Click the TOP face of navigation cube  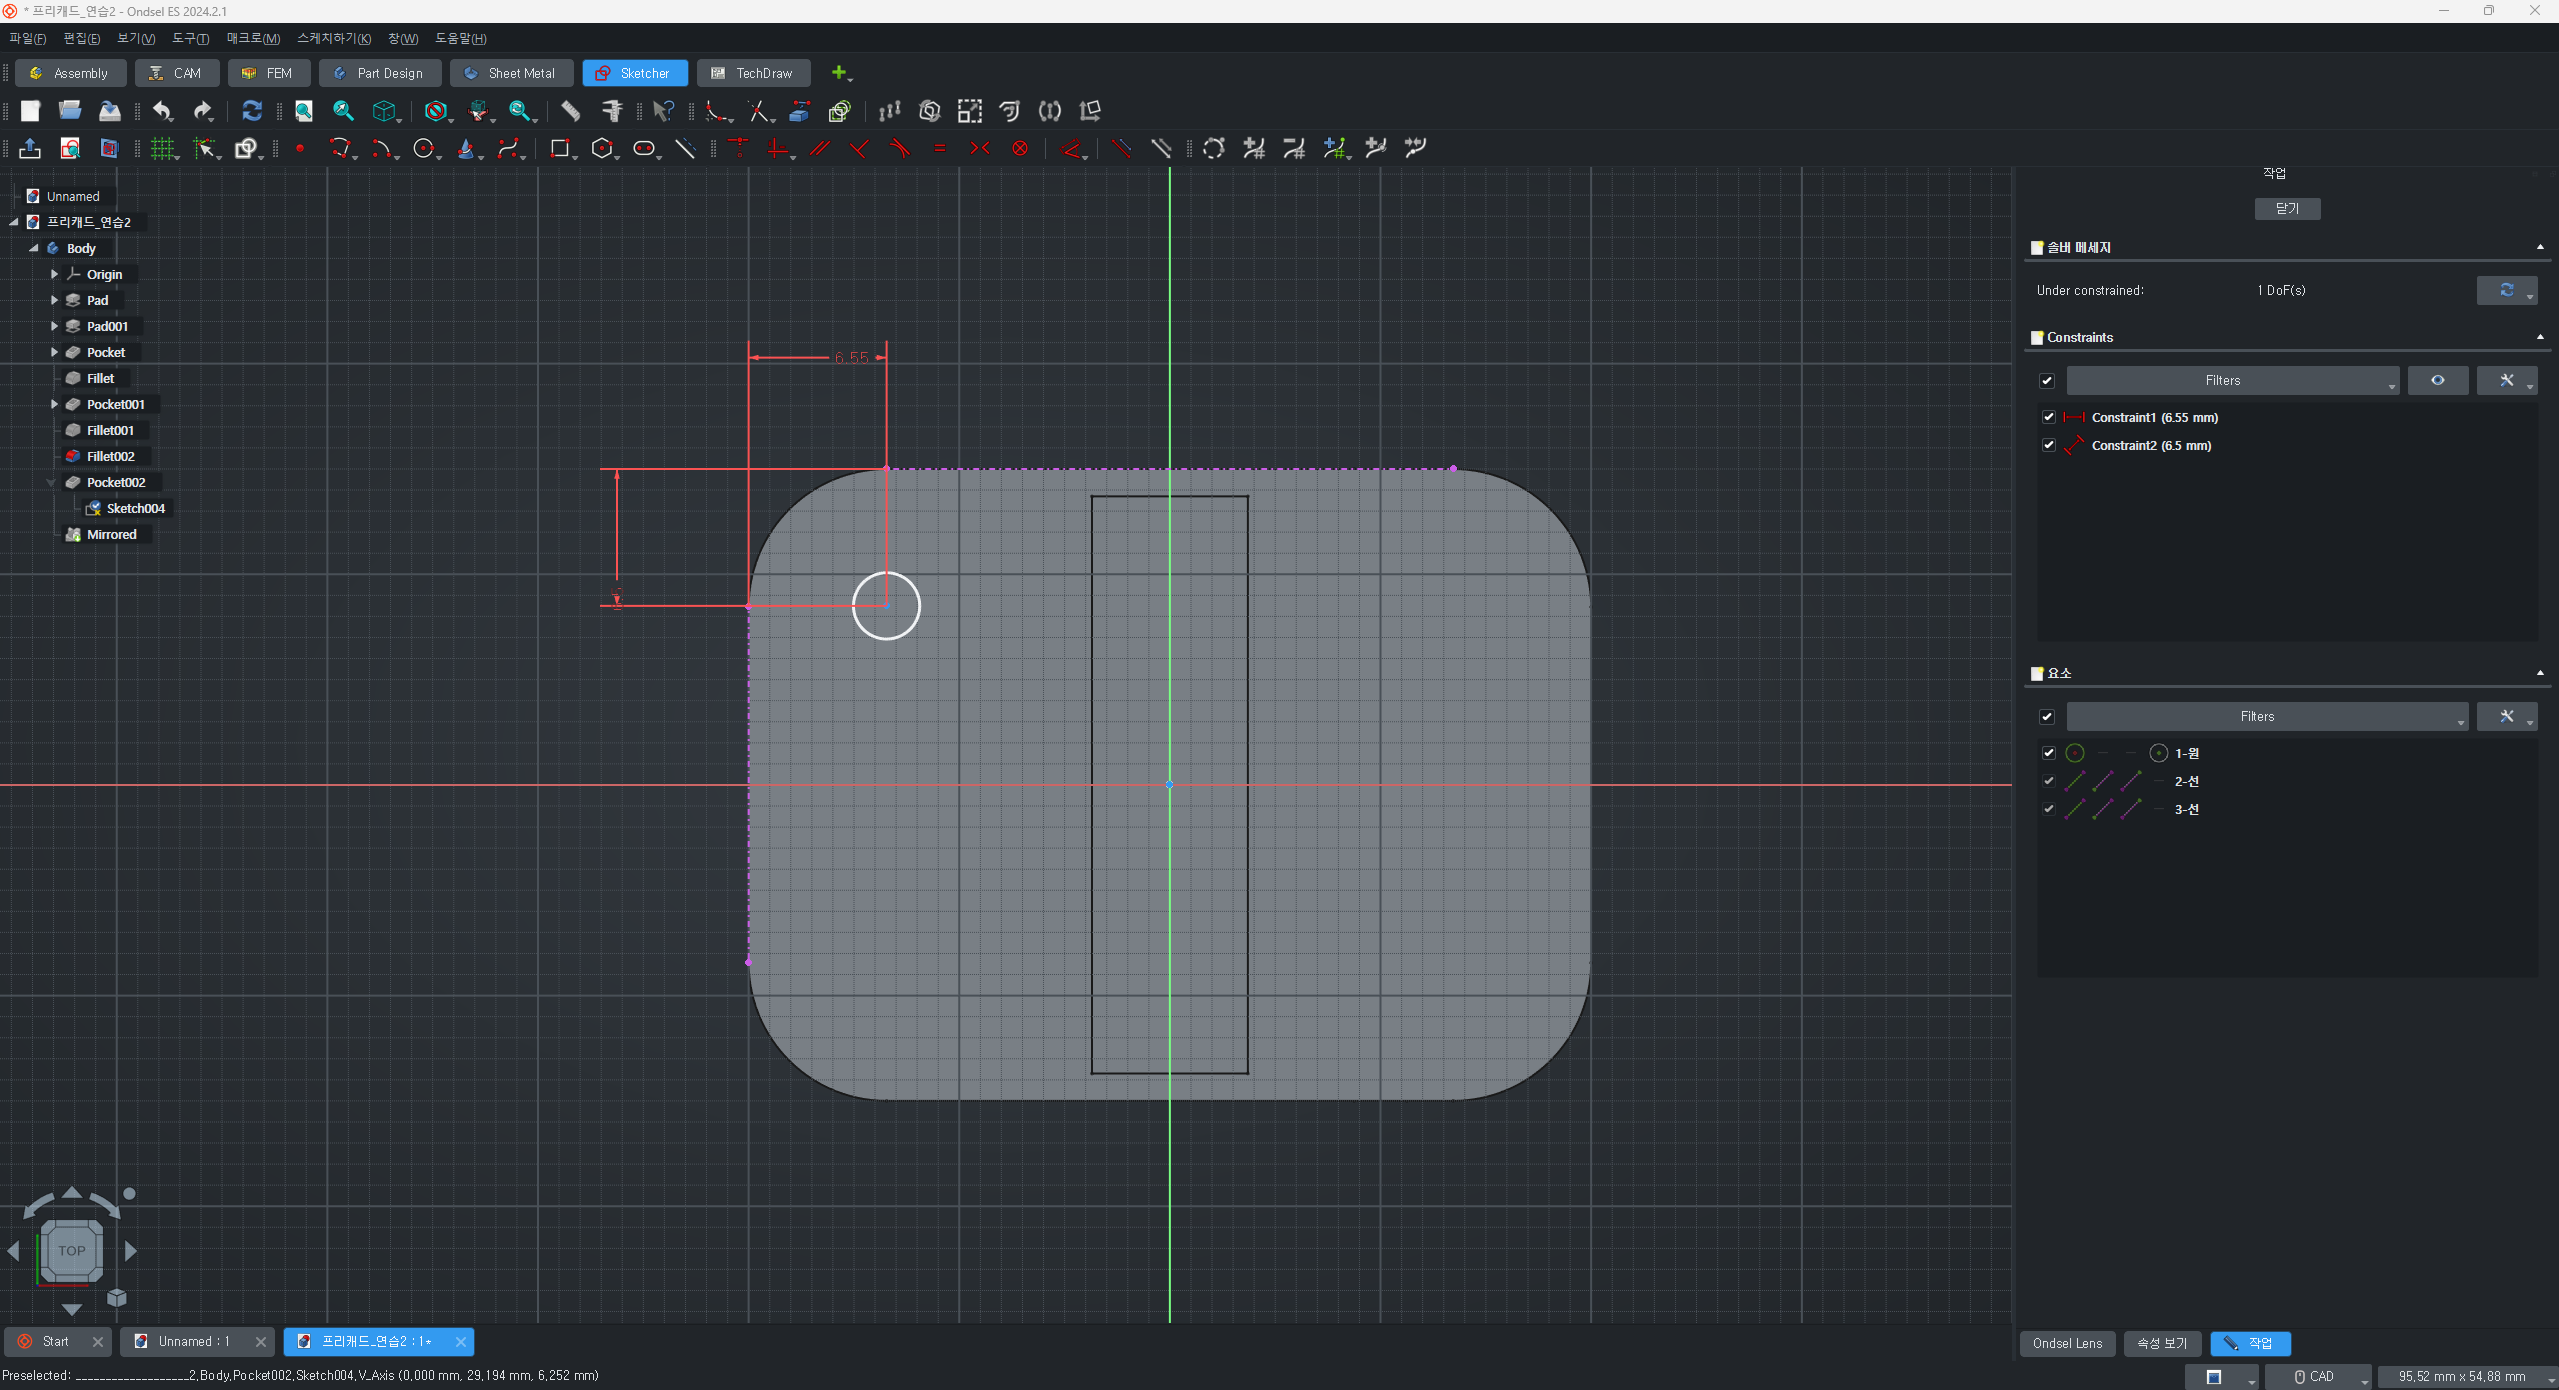[x=71, y=1250]
